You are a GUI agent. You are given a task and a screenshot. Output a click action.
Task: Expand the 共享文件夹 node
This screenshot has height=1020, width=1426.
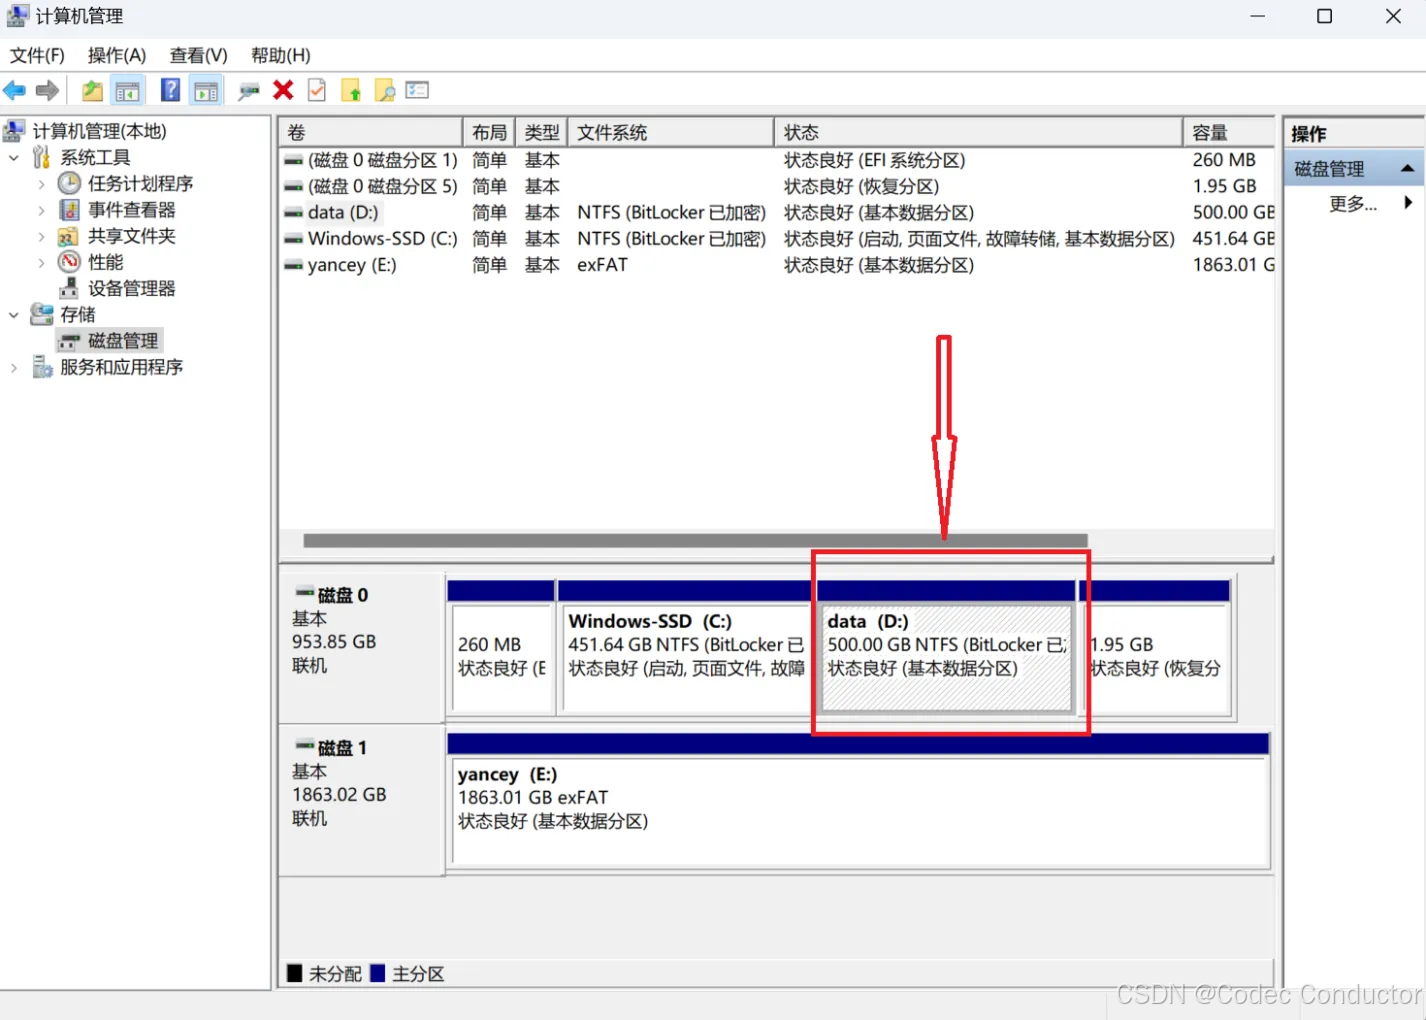click(41, 236)
